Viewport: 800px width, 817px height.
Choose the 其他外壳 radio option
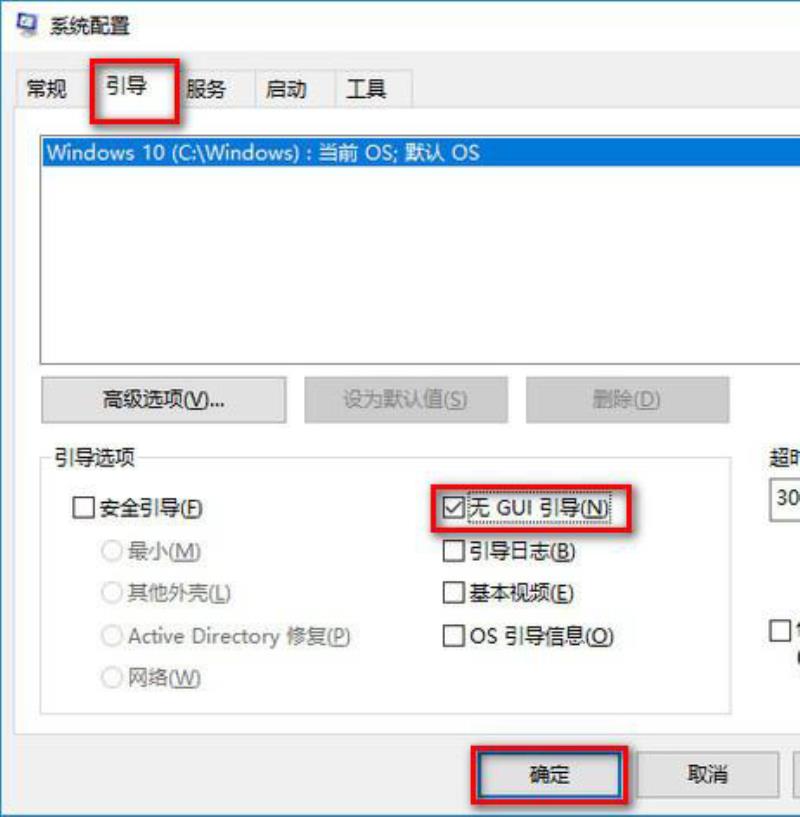[x=112, y=592]
